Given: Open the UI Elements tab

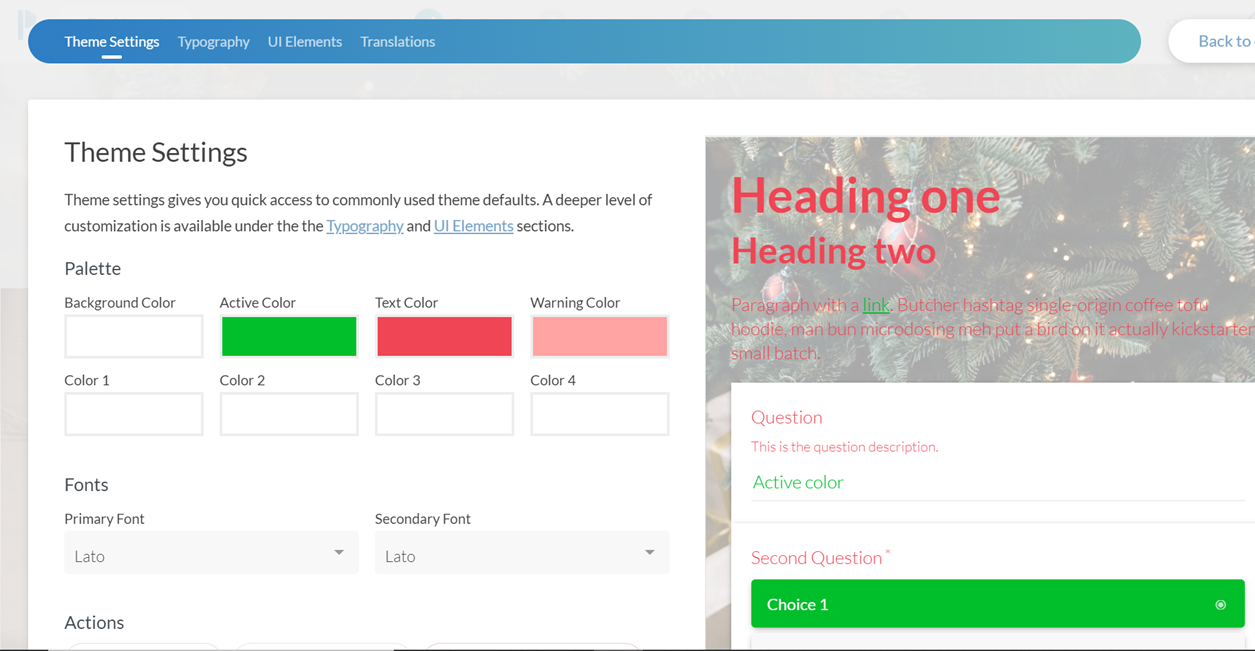Looking at the screenshot, I should pyautogui.click(x=304, y=42).
